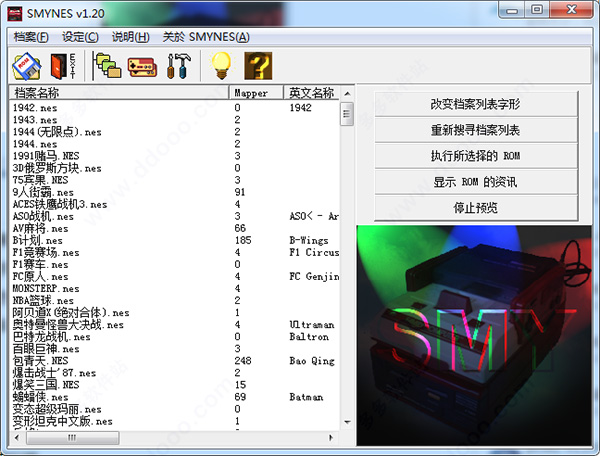
Task: Click the 执行所选择的 ROM button
Action: (476, 156)
